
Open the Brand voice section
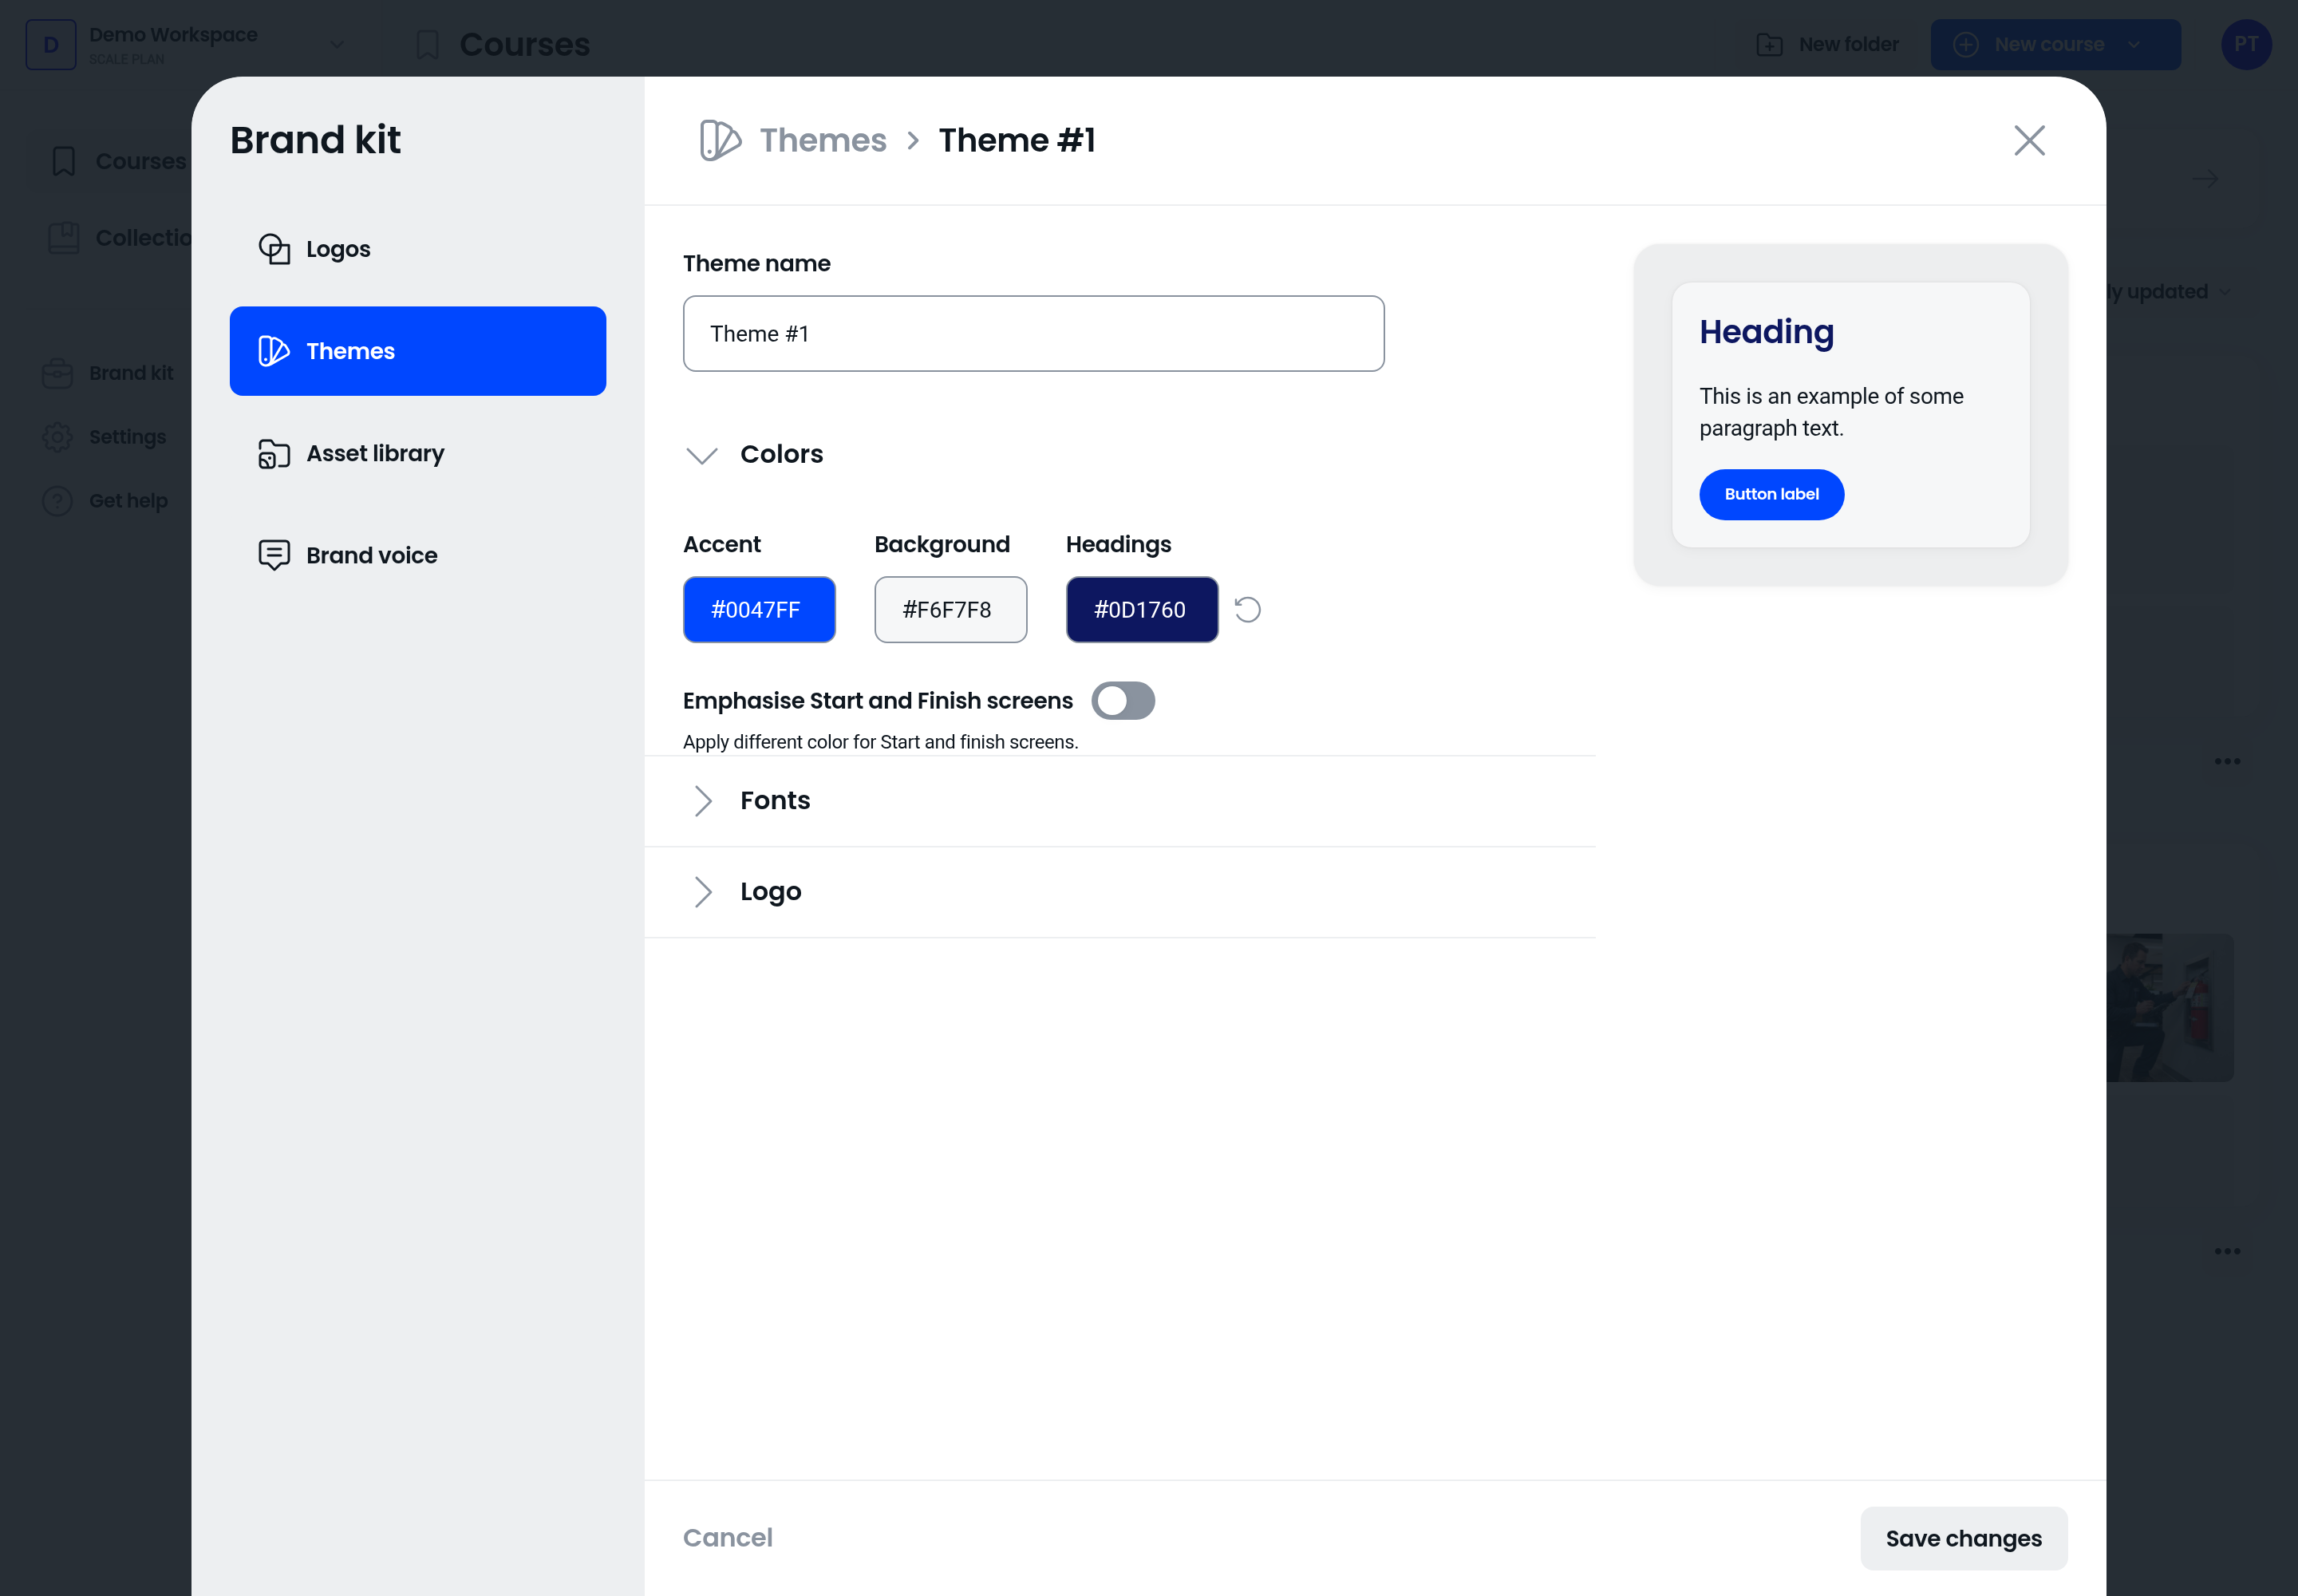[x=417, y=555]
